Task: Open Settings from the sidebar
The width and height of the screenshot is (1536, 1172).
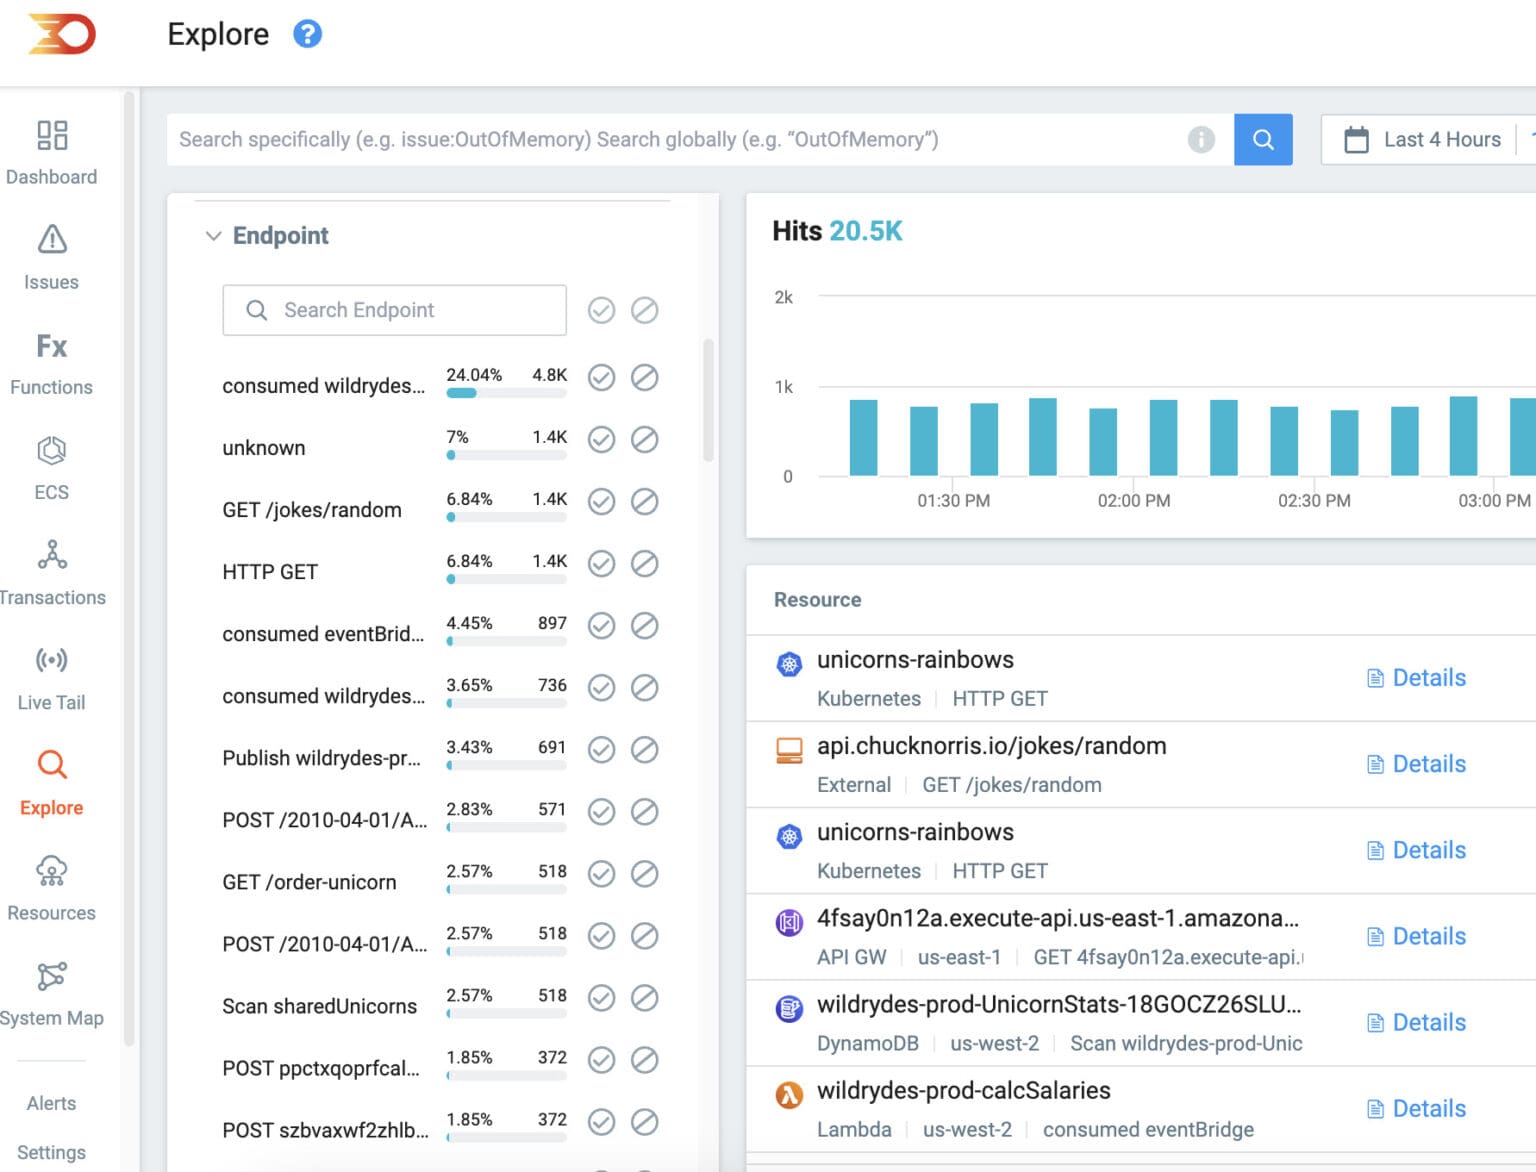Action: (52, 1151)
